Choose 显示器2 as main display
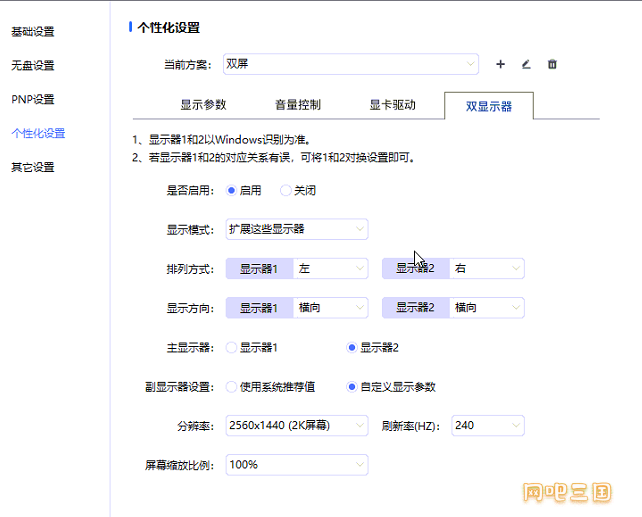642x517 pixels. [351, 348]
